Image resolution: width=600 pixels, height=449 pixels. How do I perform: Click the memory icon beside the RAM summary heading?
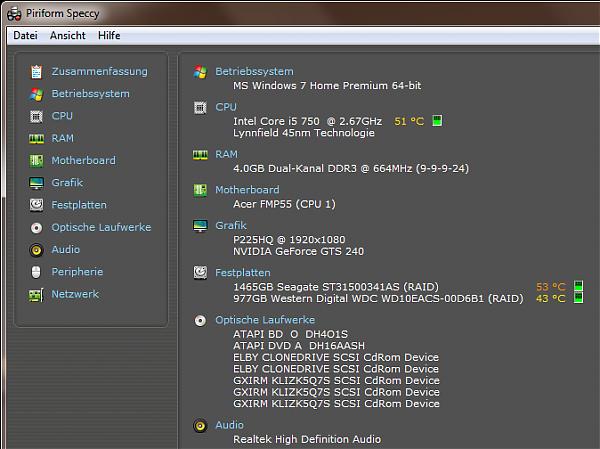(x=200, y=155)
